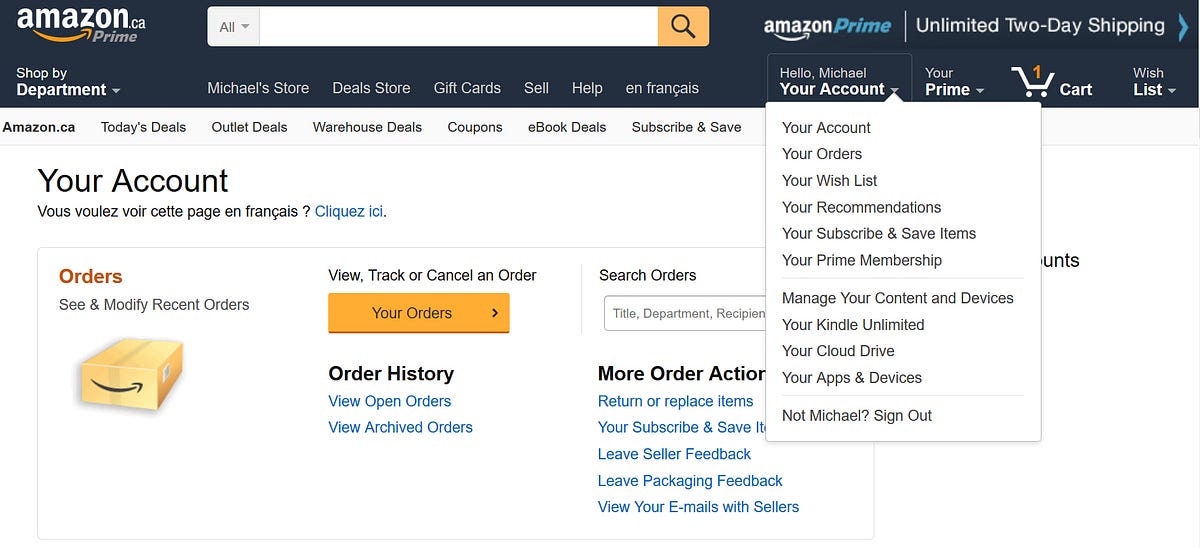1200x548 pixels.
Task: Open the Shop by Department dropdown
Action: pos(68,82)
